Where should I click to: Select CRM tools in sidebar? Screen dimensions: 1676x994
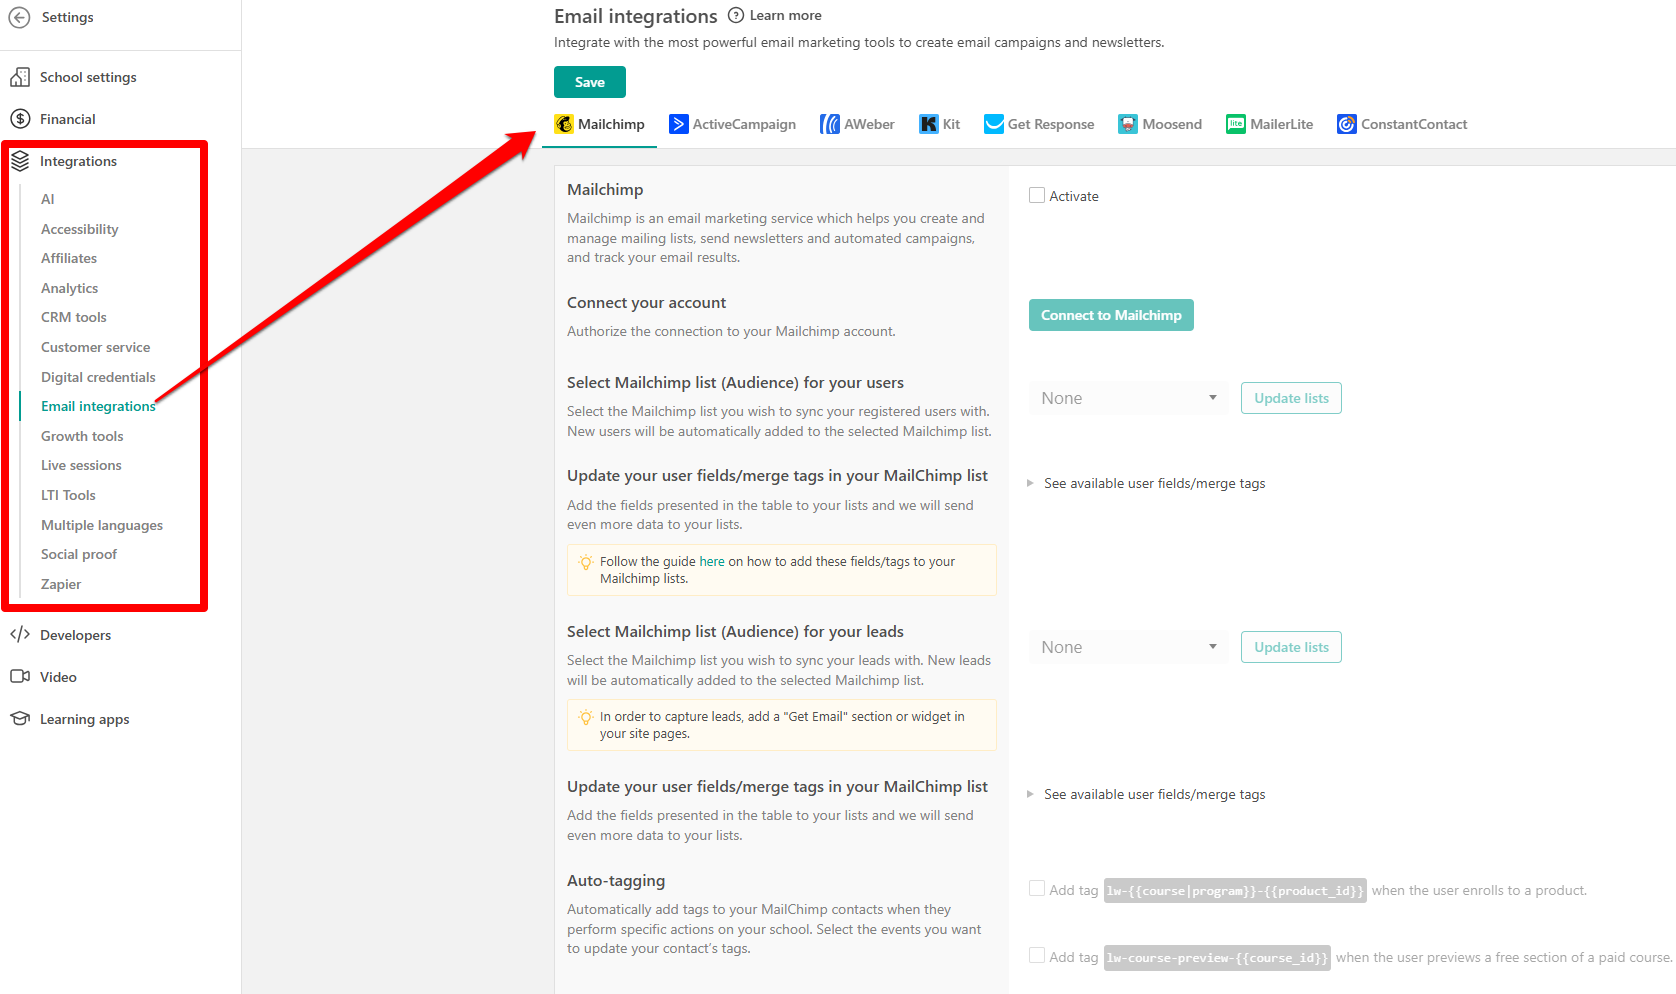tap(74, 317)
